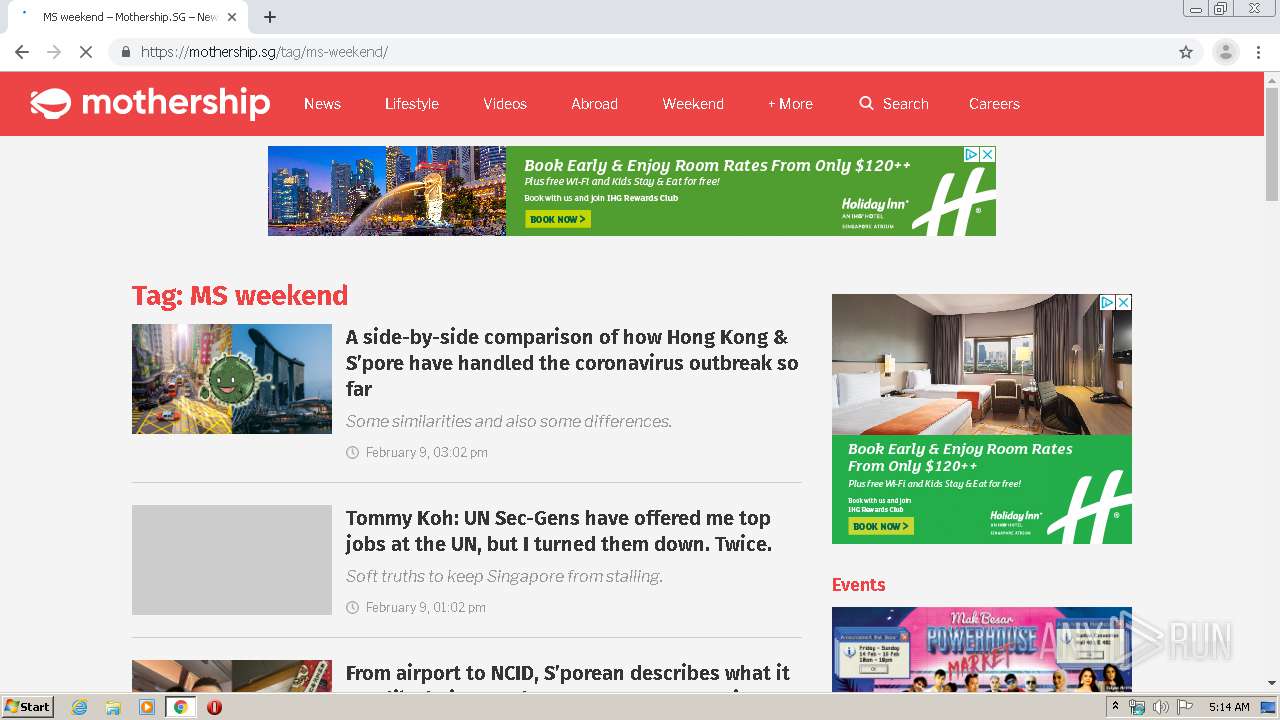Open the News menu item

tap(322, 104)
